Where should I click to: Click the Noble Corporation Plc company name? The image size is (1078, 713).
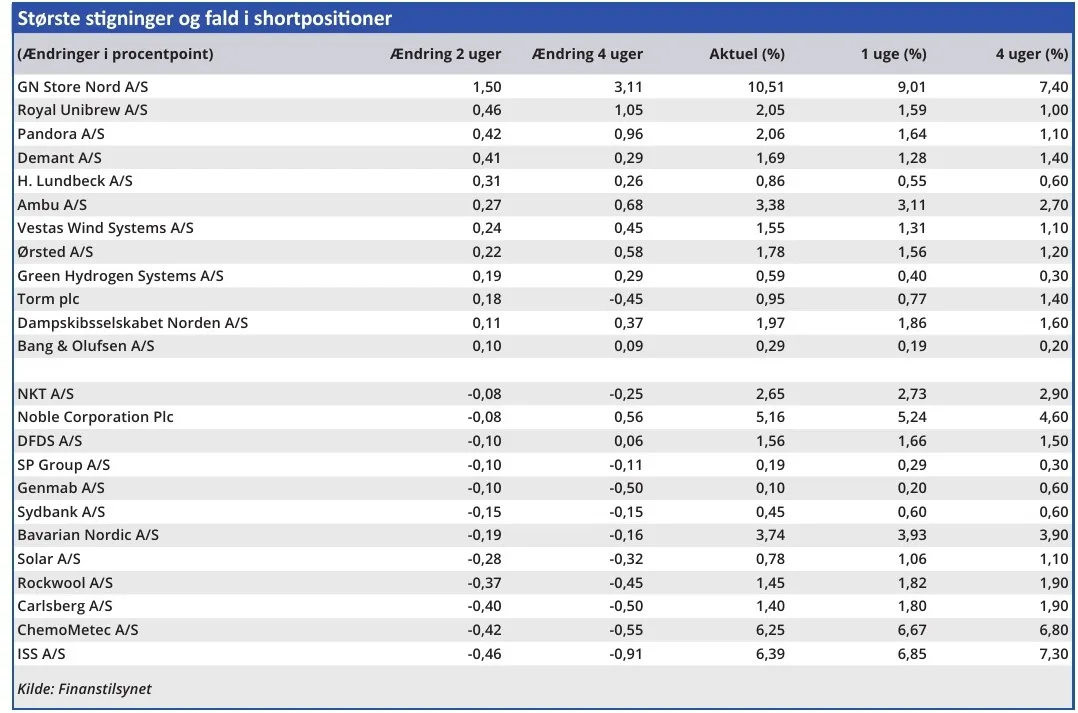(x=95, y=417)
